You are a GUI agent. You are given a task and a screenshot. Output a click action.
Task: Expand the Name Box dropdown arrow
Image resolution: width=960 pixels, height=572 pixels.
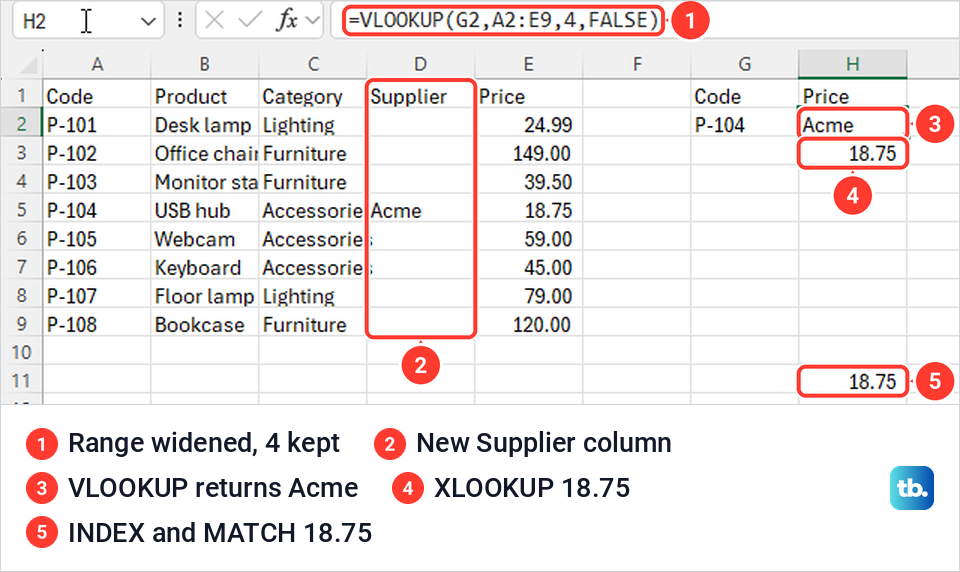pos(148,22)
